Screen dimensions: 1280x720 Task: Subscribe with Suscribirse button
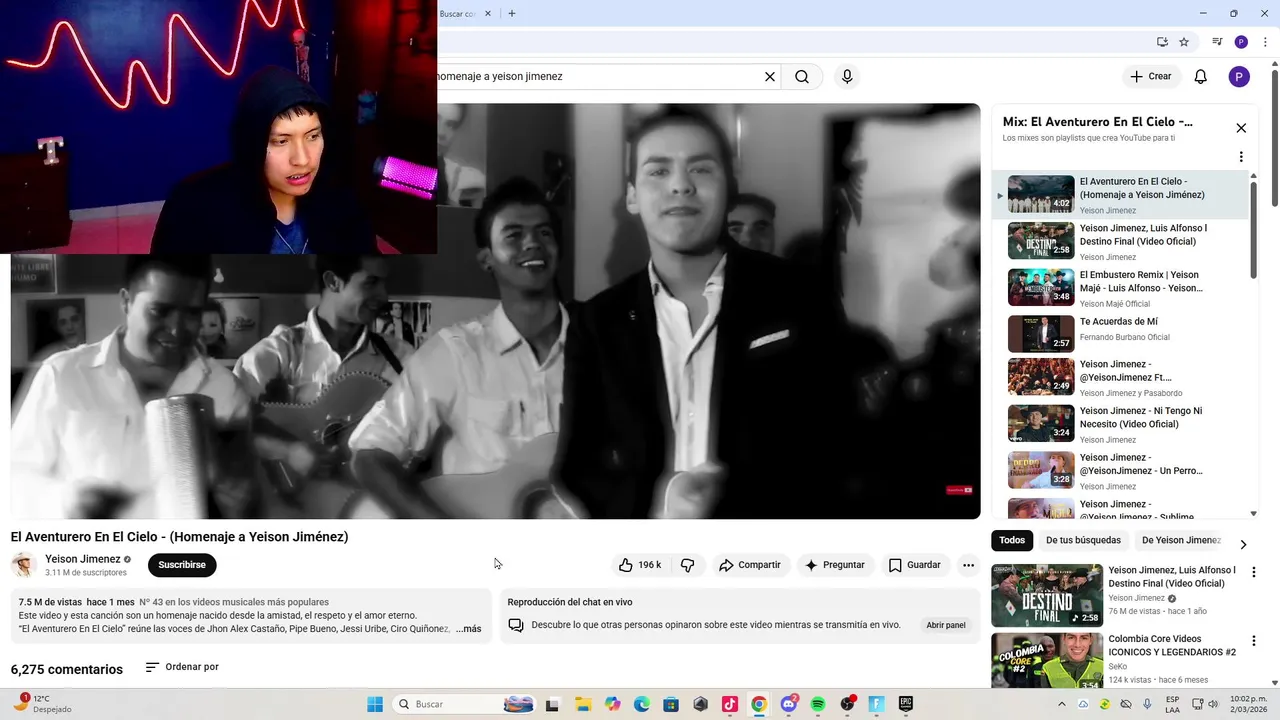[x=182, y=565]
